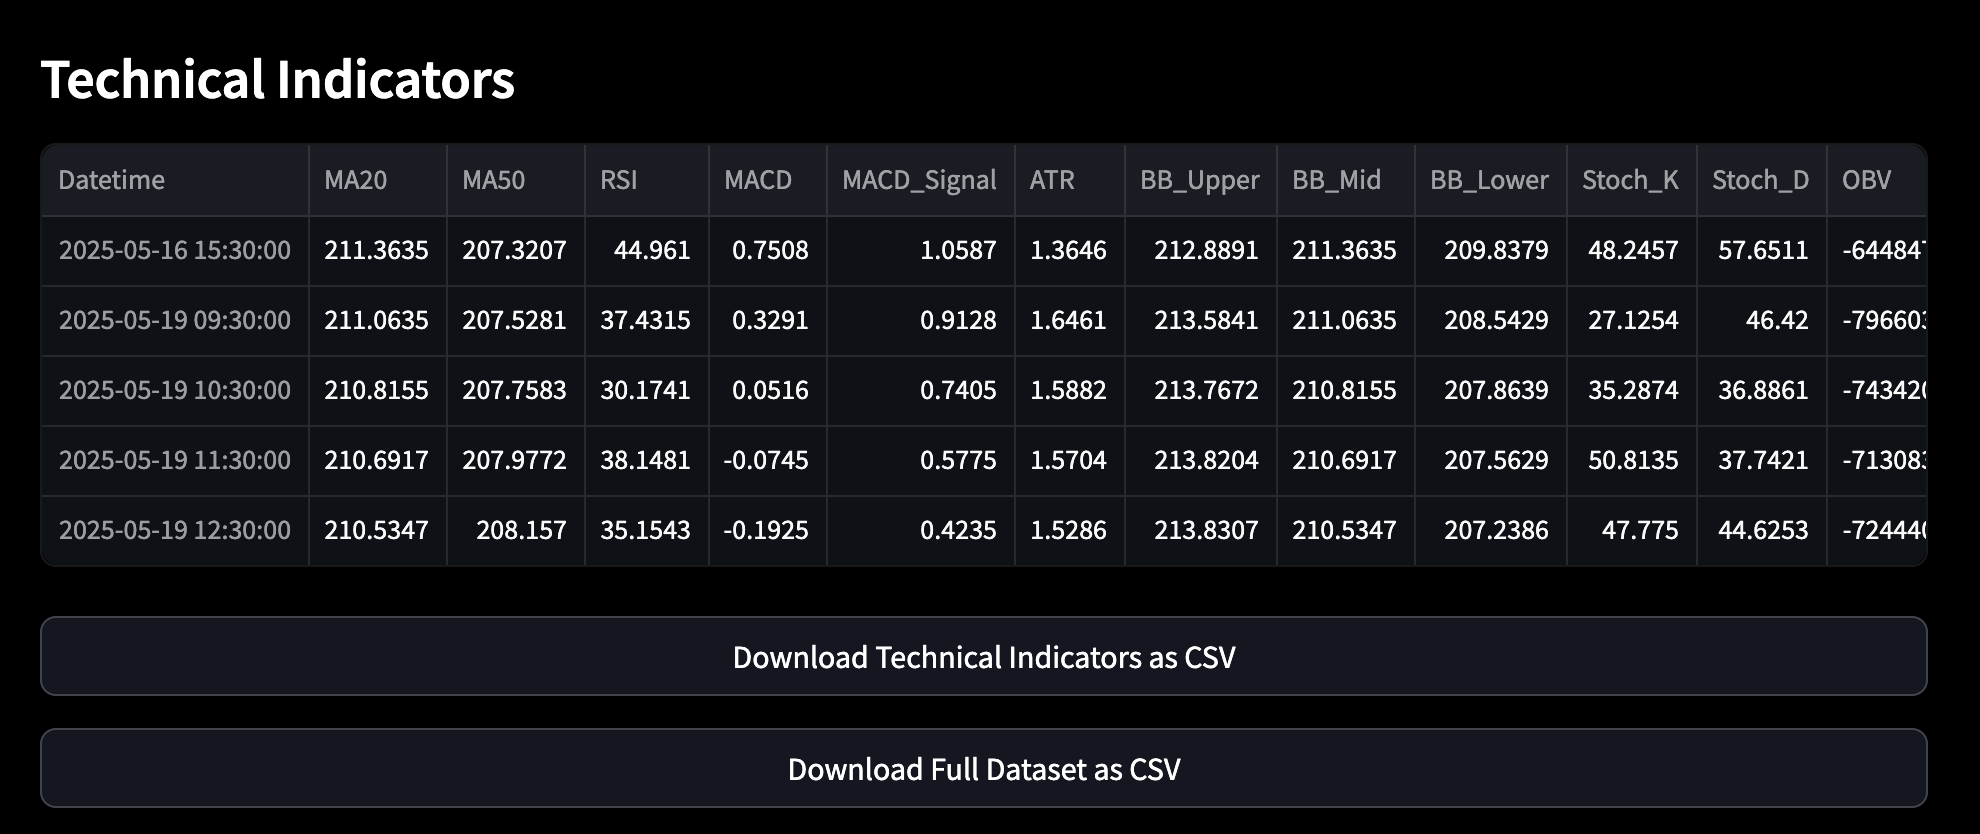Viewport: 1980px width, 834px height.
Task: Click the ATR column header
Action: pyautogui.click(x=1070, y=180)
